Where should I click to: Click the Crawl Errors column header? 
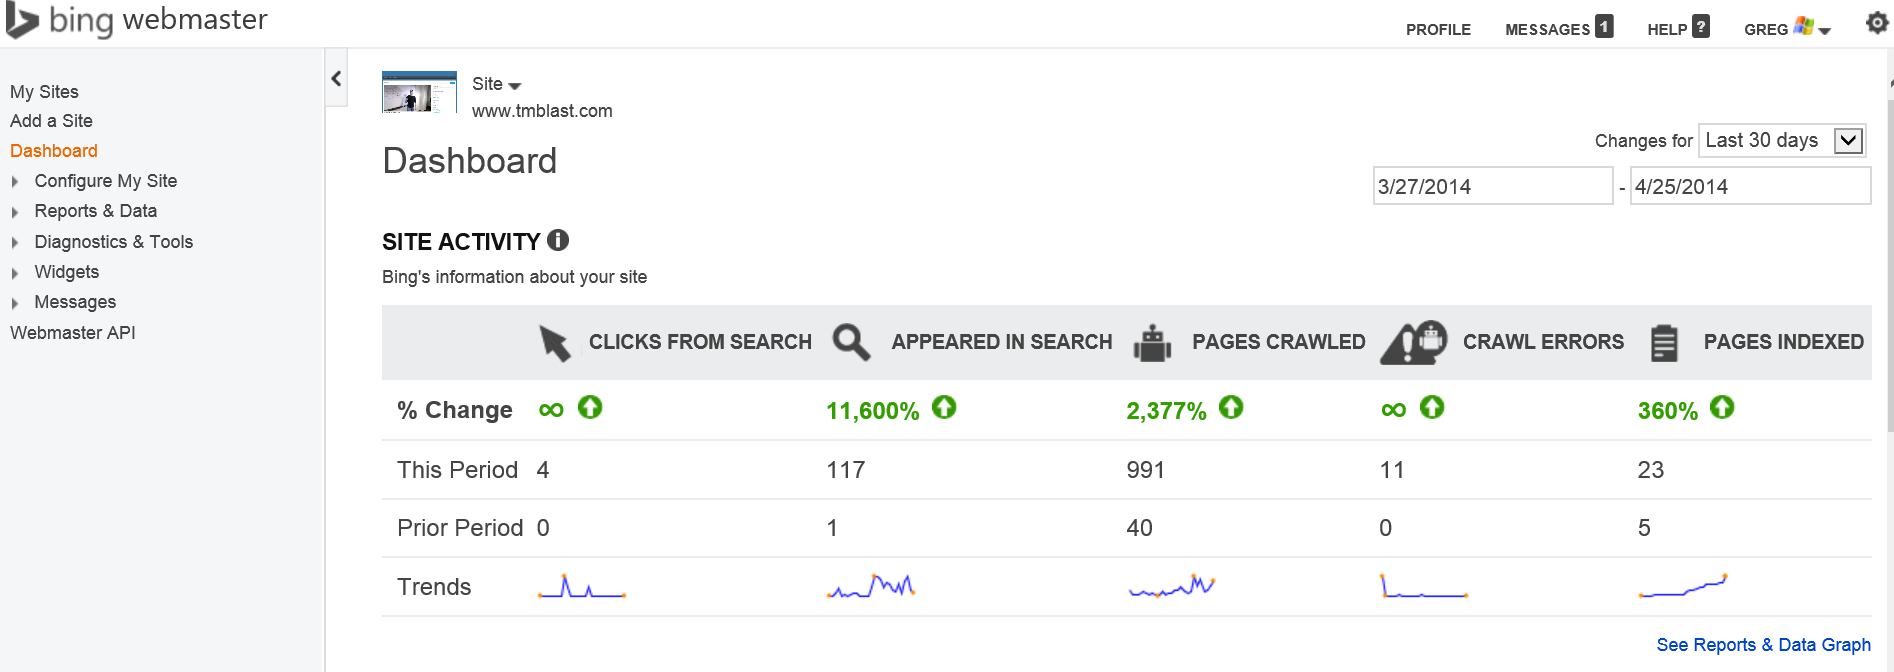coord(1543,342)
